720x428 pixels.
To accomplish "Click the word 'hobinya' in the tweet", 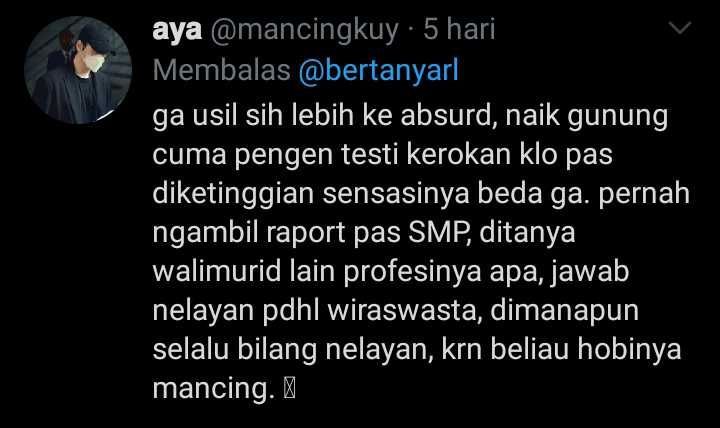I will tap(629, 350).
